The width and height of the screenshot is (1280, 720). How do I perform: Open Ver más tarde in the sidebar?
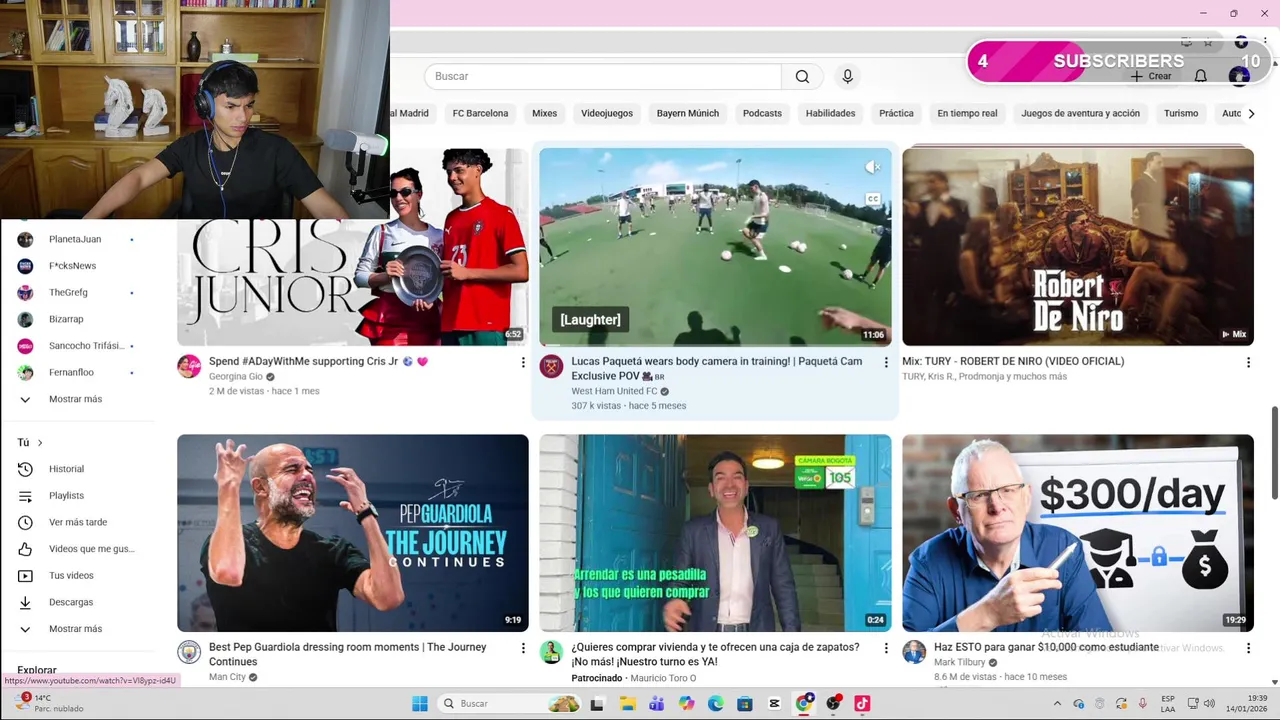[78, 522]
